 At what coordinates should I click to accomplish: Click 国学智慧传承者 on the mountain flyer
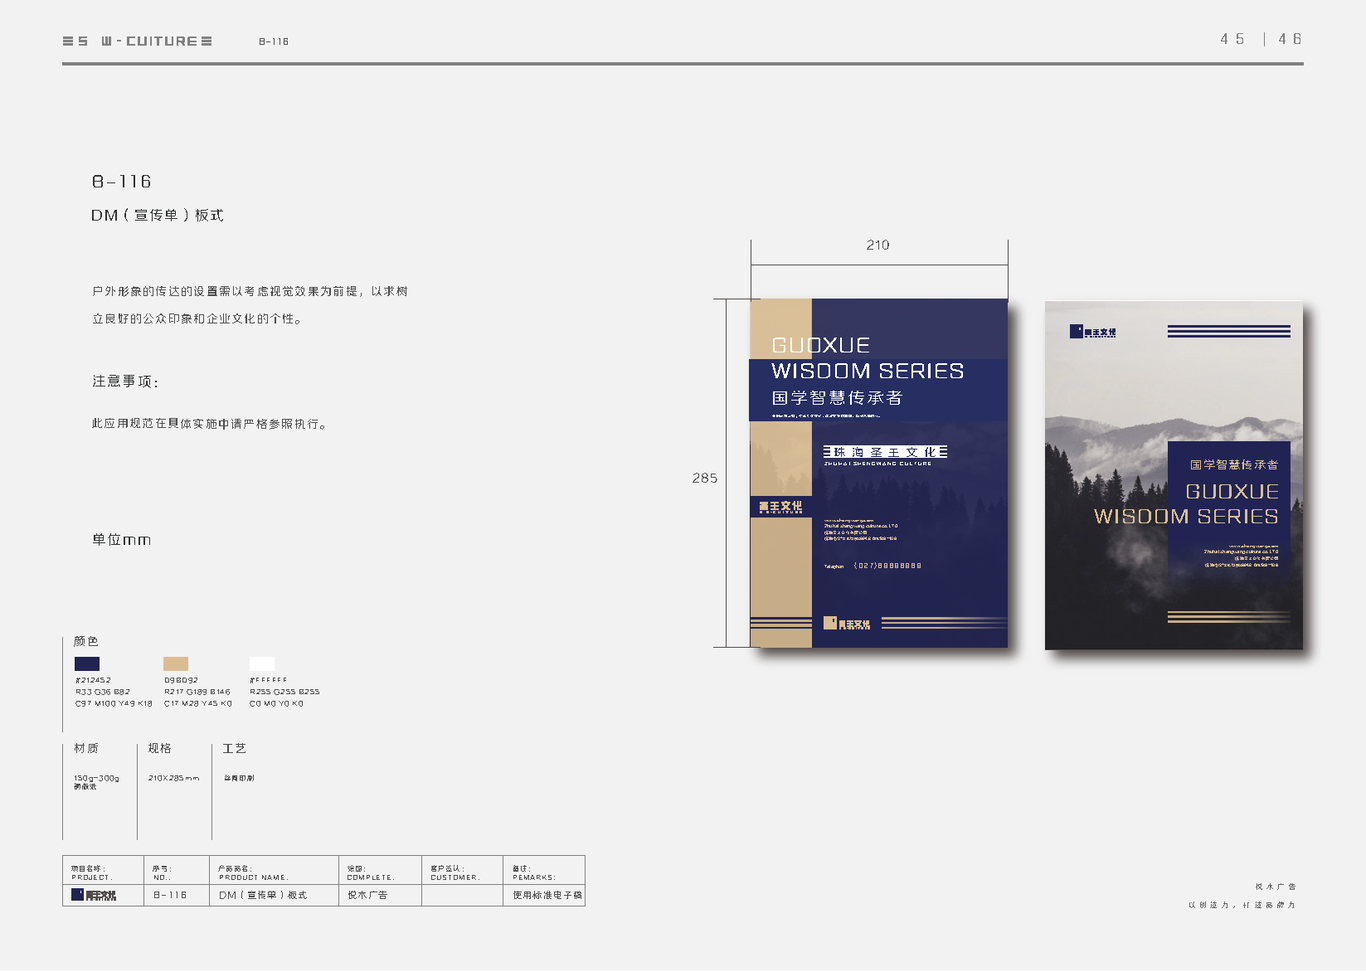tap(1234, 465)
